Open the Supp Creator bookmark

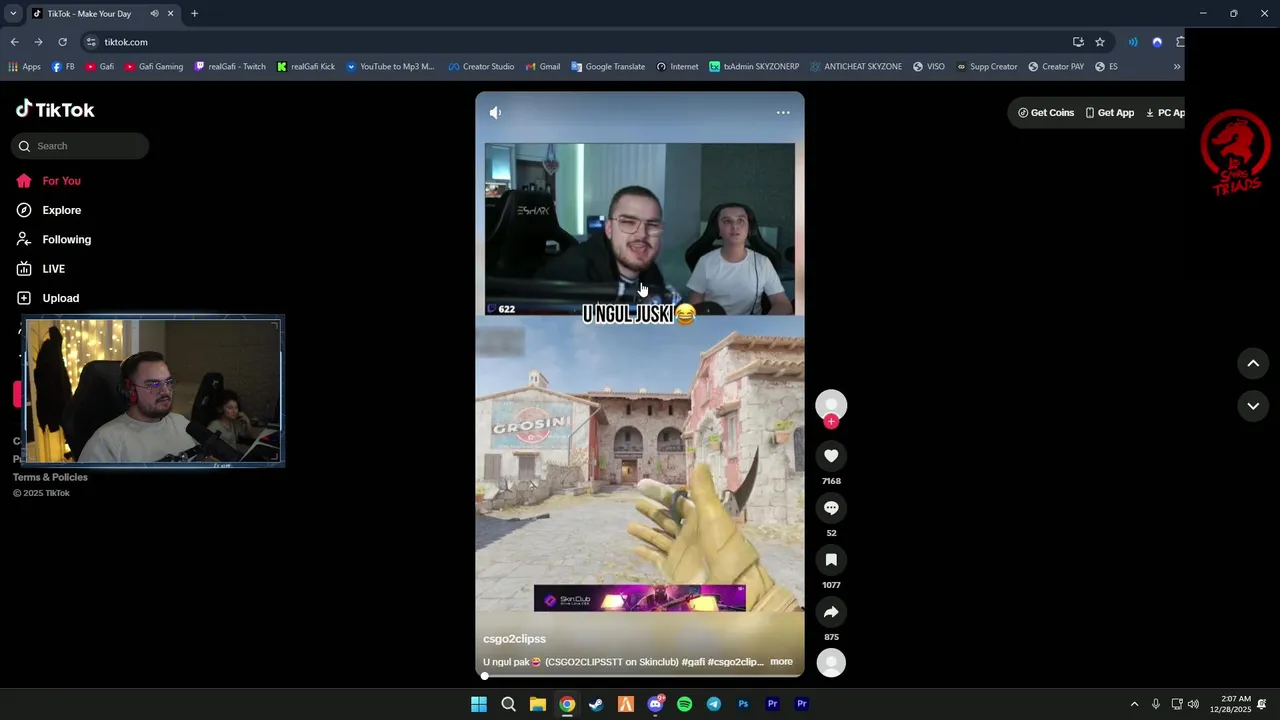click(987, 67)
